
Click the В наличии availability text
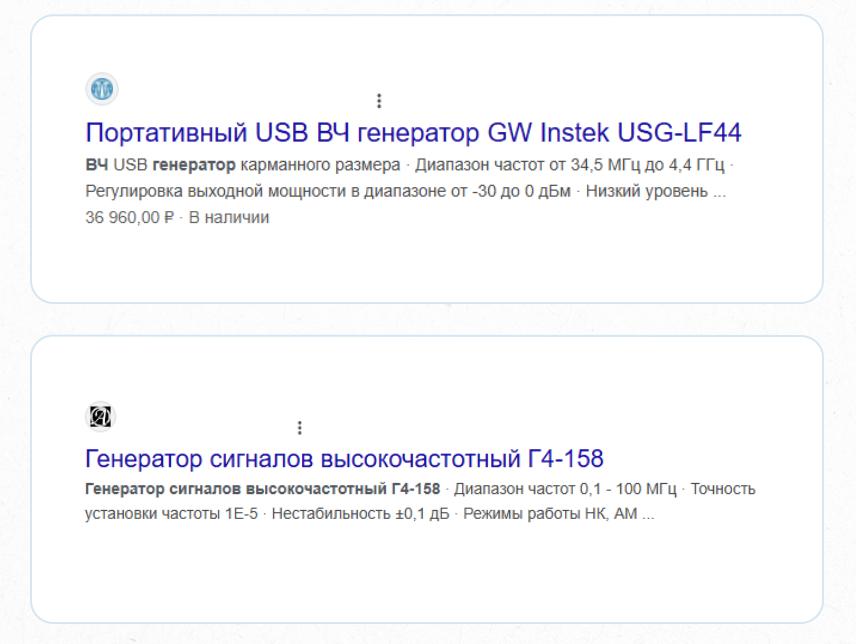(x=229, y=217)
